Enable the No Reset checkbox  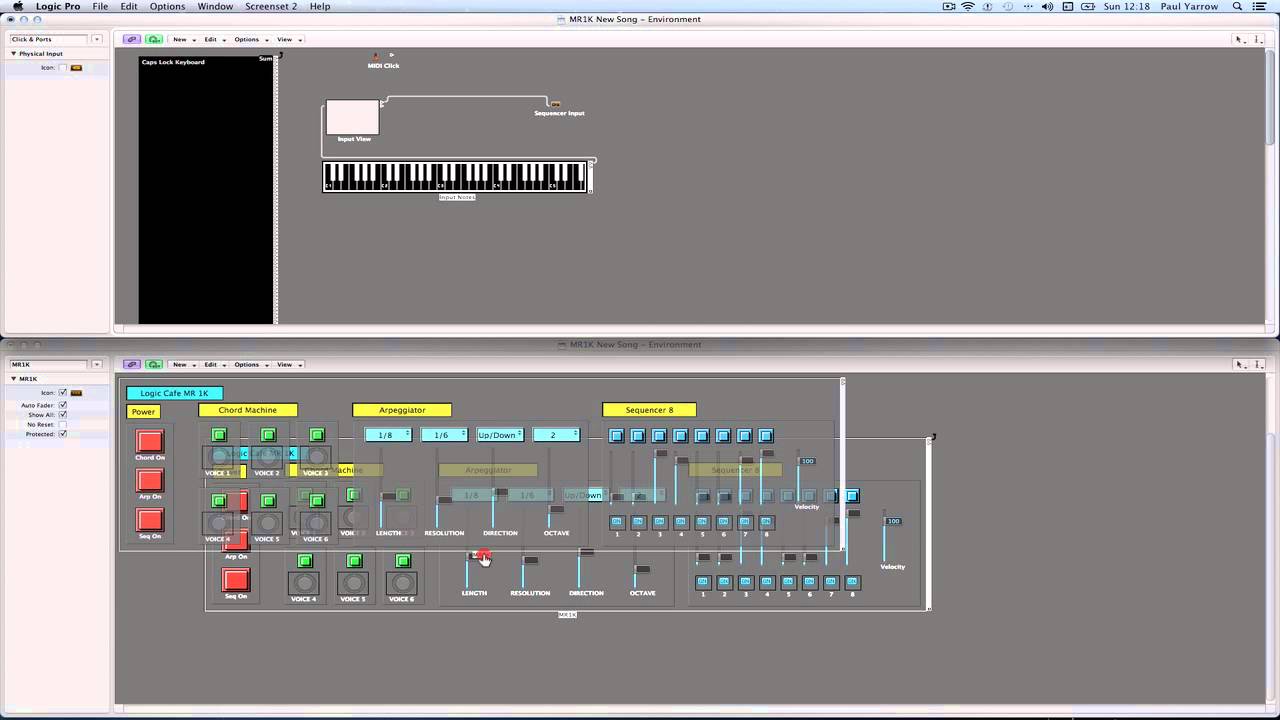click(63, 424)
